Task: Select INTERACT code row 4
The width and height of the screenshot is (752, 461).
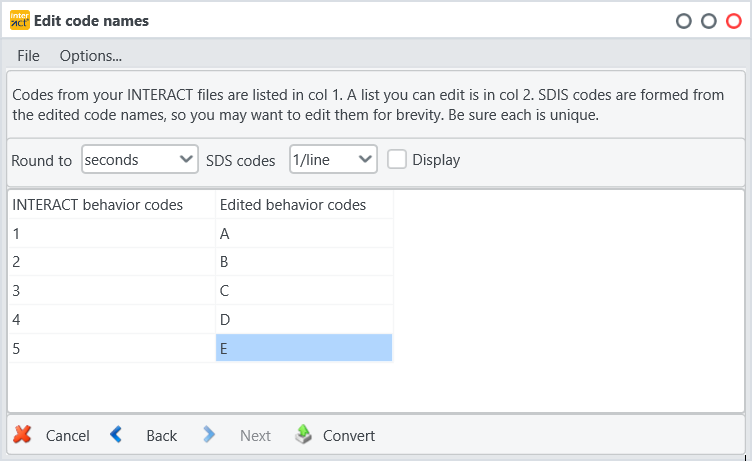Action: click(112, 319)
